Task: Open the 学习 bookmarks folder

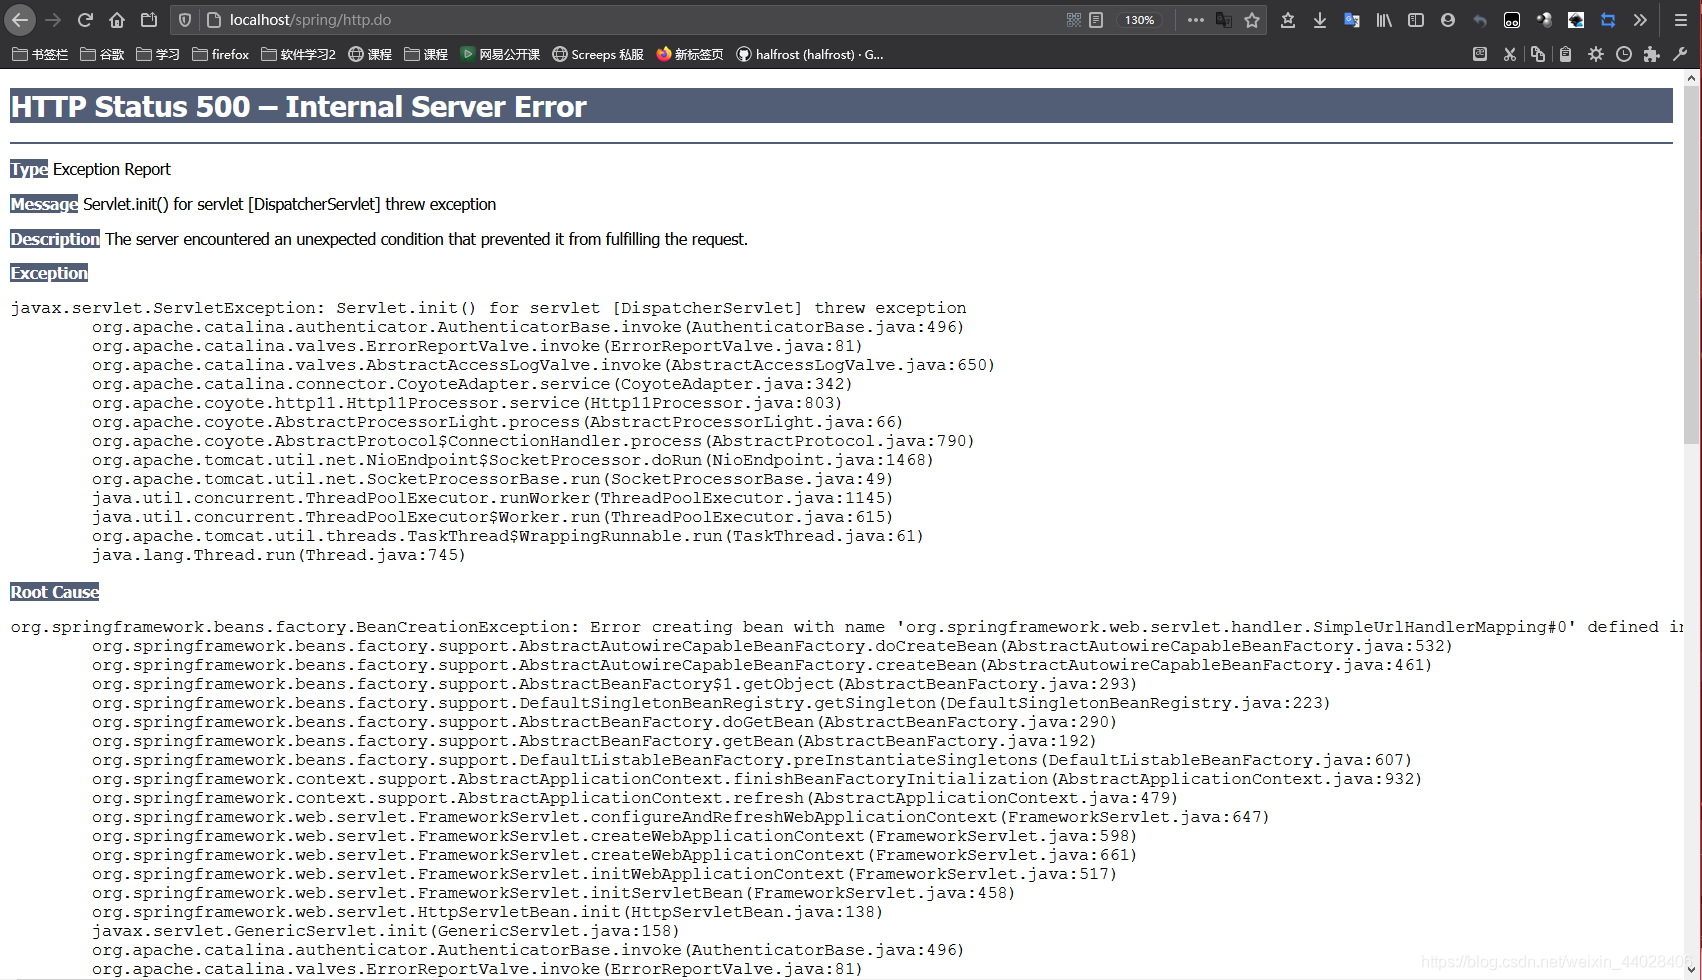Action: (158, 54)
